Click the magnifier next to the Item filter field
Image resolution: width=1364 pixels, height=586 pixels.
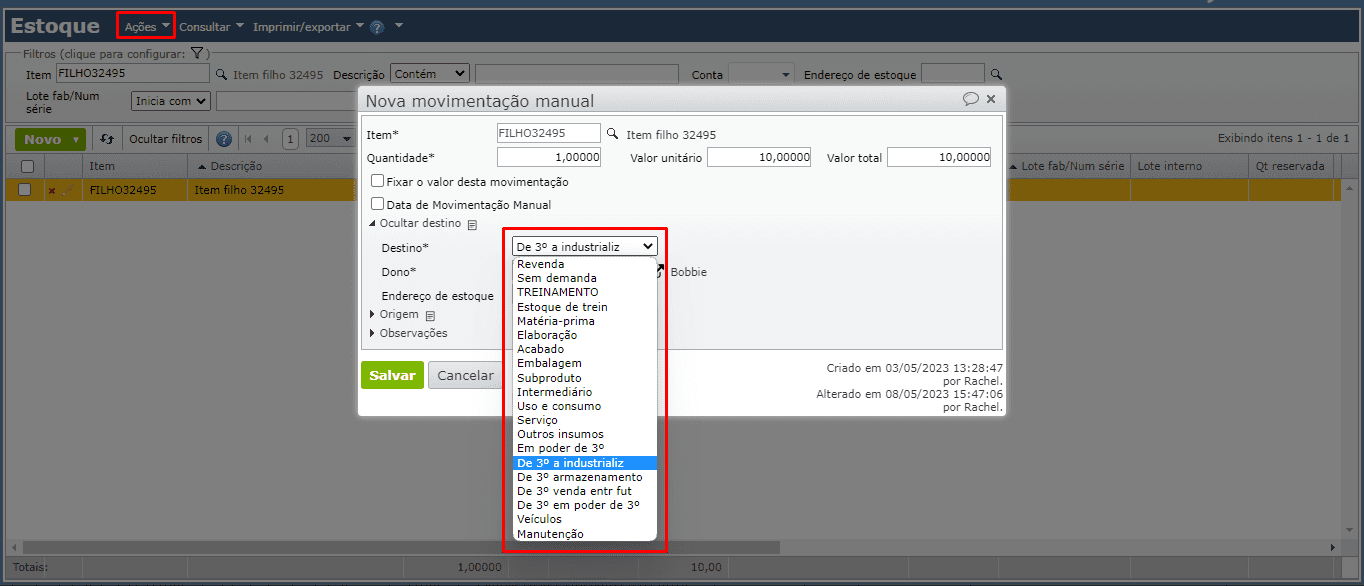[221, 74]
